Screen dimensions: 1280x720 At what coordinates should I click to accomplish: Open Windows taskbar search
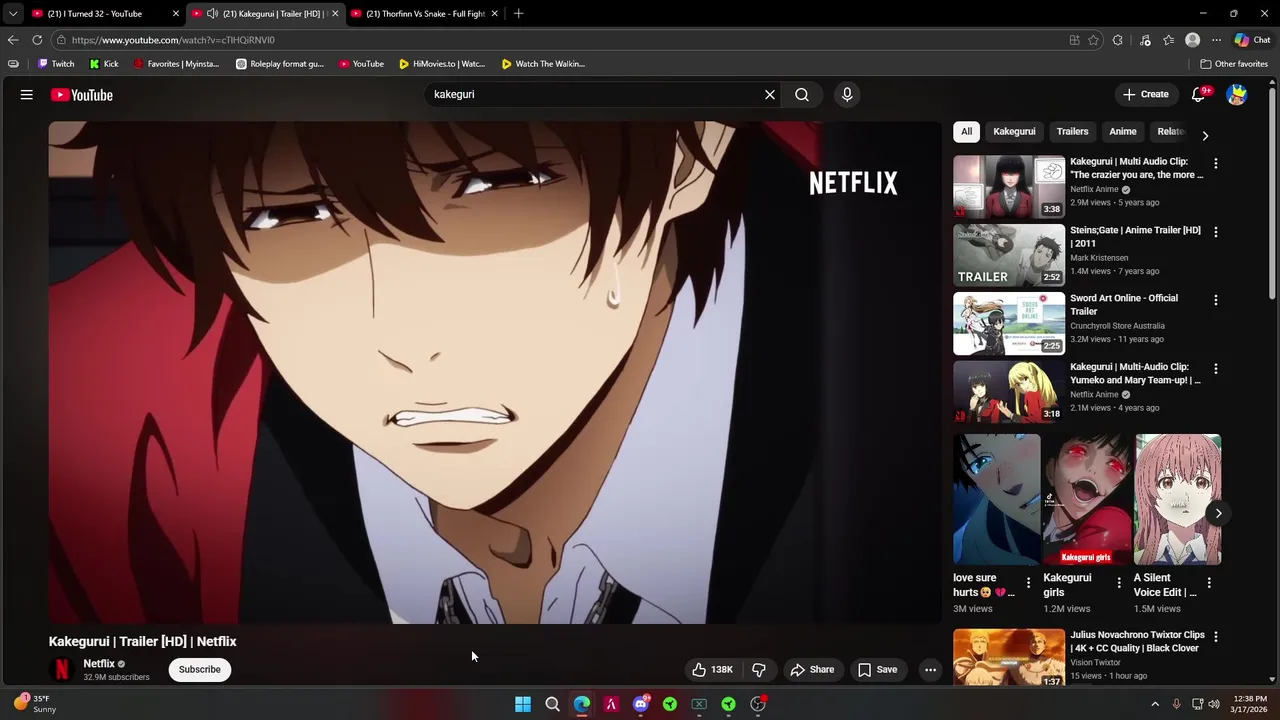(x=552, y=704)
